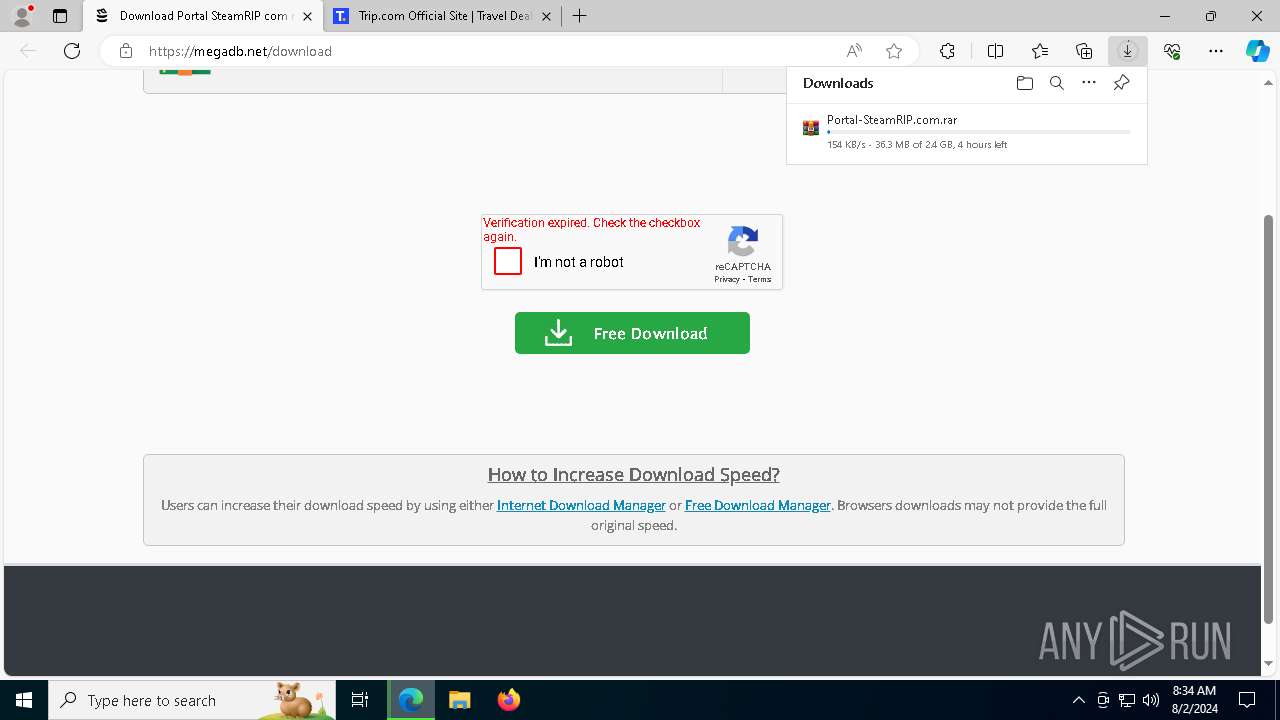
Task: Open Browser essentials icon
Action: 1172,51
